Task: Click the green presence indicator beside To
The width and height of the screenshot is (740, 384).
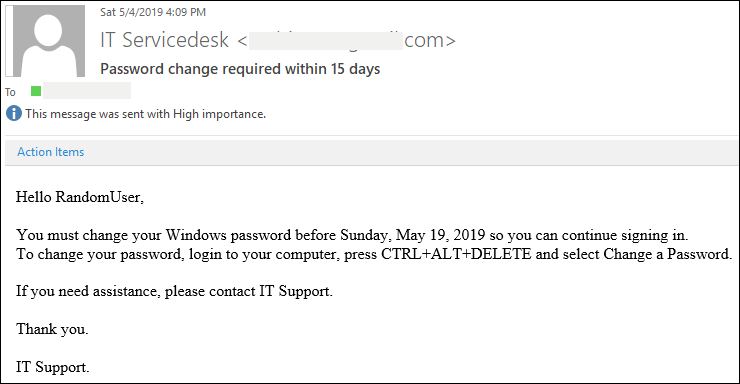Action: (36, 91)
